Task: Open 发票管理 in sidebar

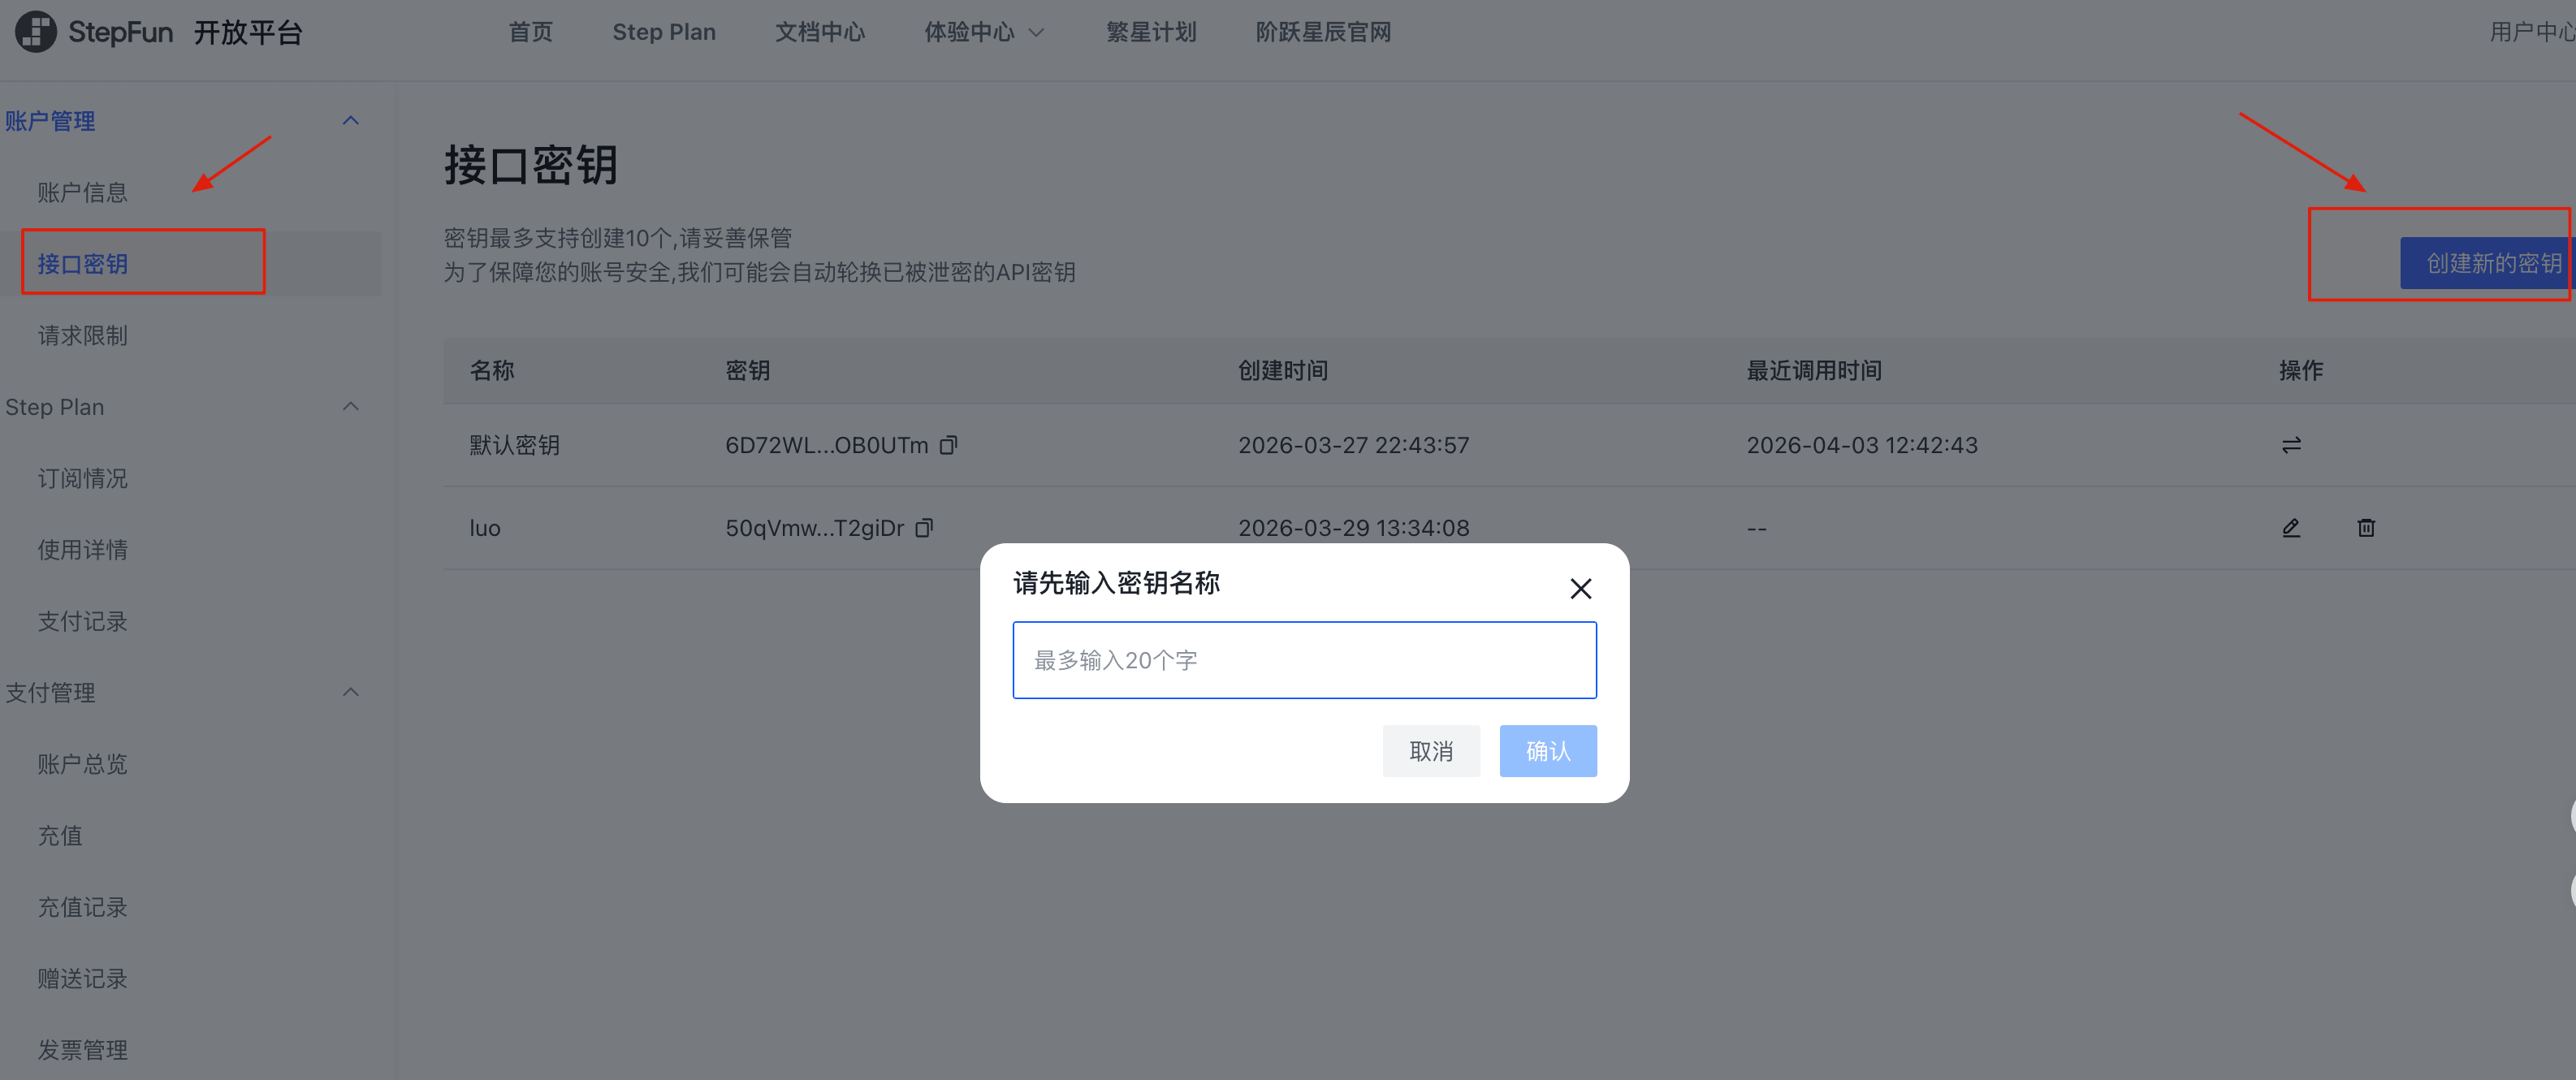Action: [82, 1050]
